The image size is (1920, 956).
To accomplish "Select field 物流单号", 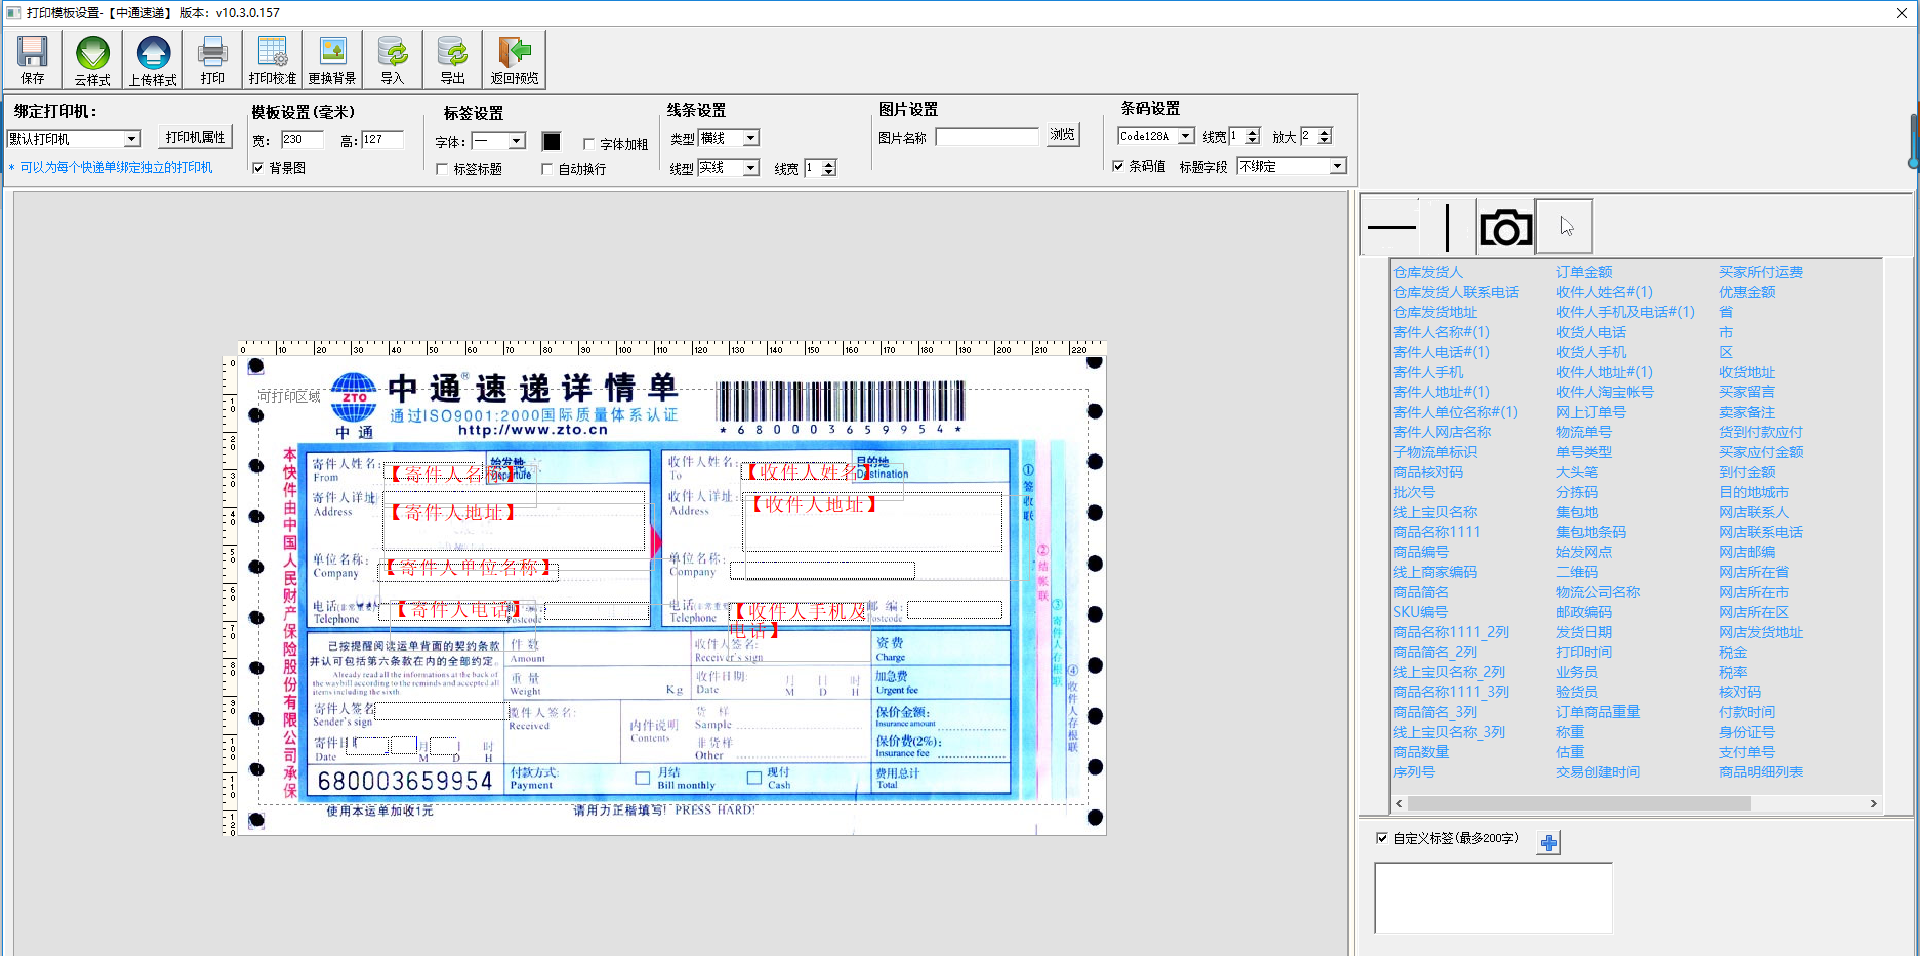I will coord(1584,432).
